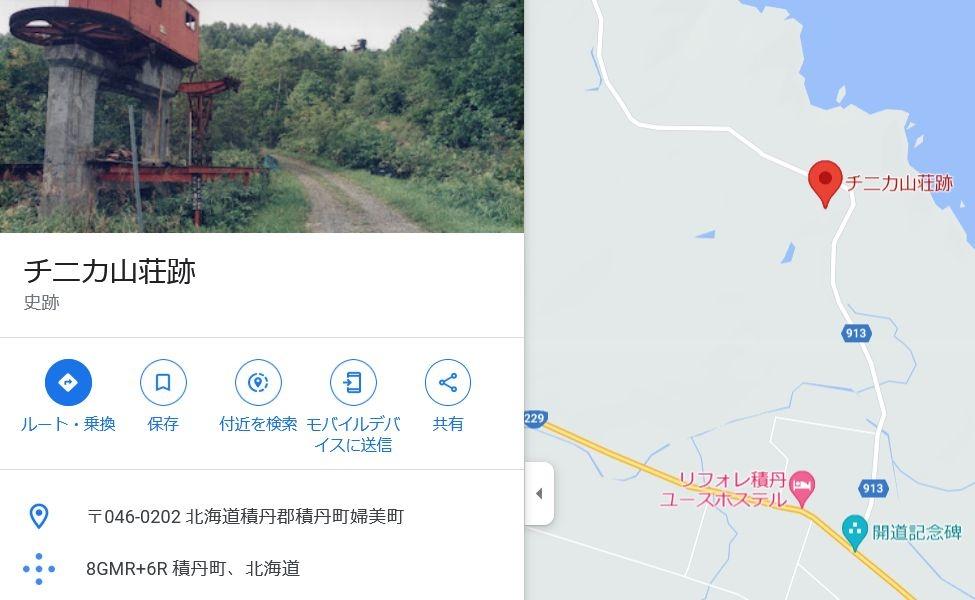Click the 史跡 category text
The height and width of the screenshot is (600, 975).
pyautogui.click(x=42, y=302)
